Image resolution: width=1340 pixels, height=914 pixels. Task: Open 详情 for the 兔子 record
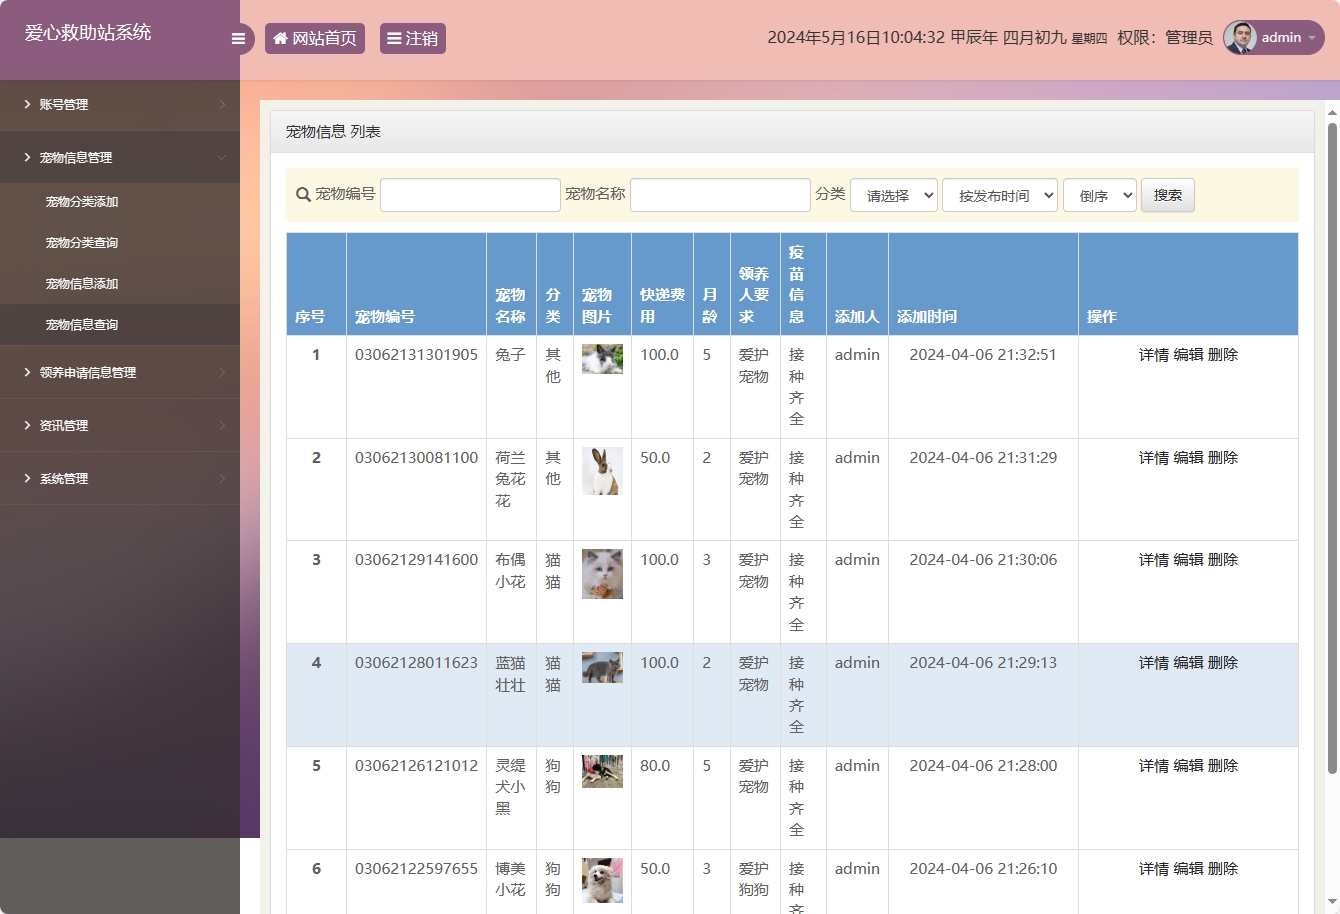tap(1153, 354)
